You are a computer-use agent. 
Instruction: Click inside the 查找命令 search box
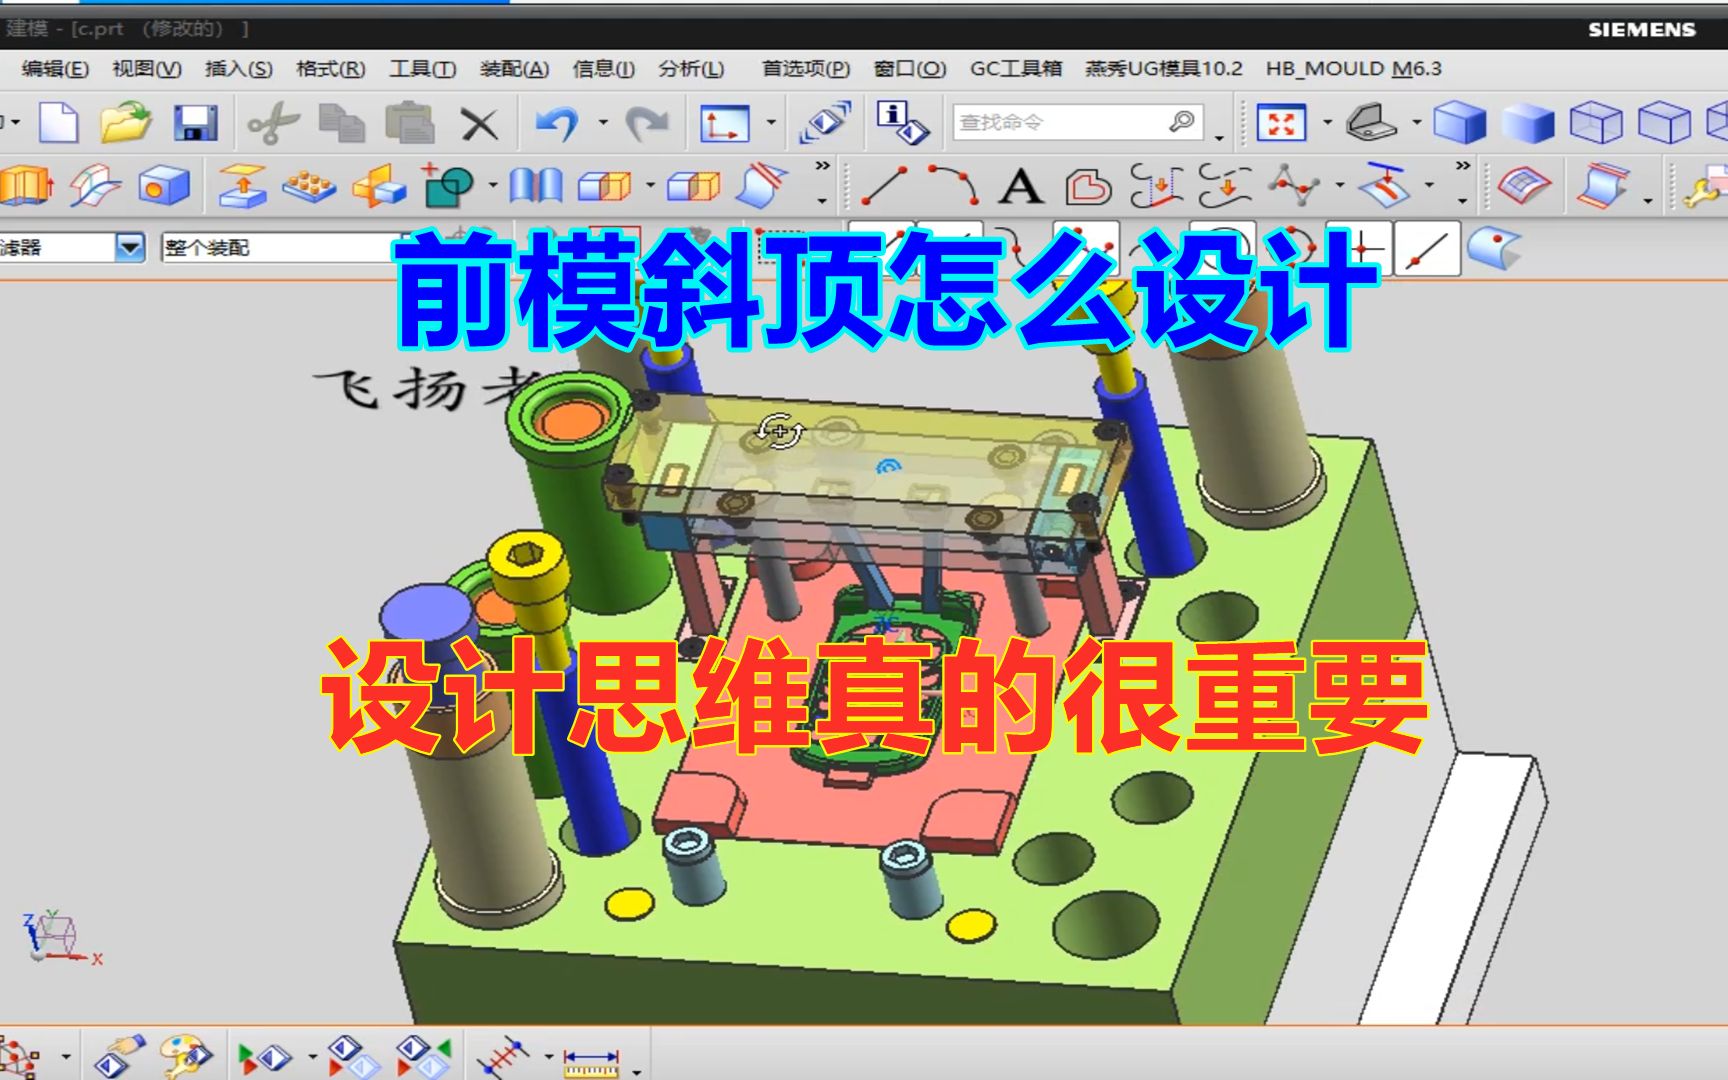[x=1060, y=121]
